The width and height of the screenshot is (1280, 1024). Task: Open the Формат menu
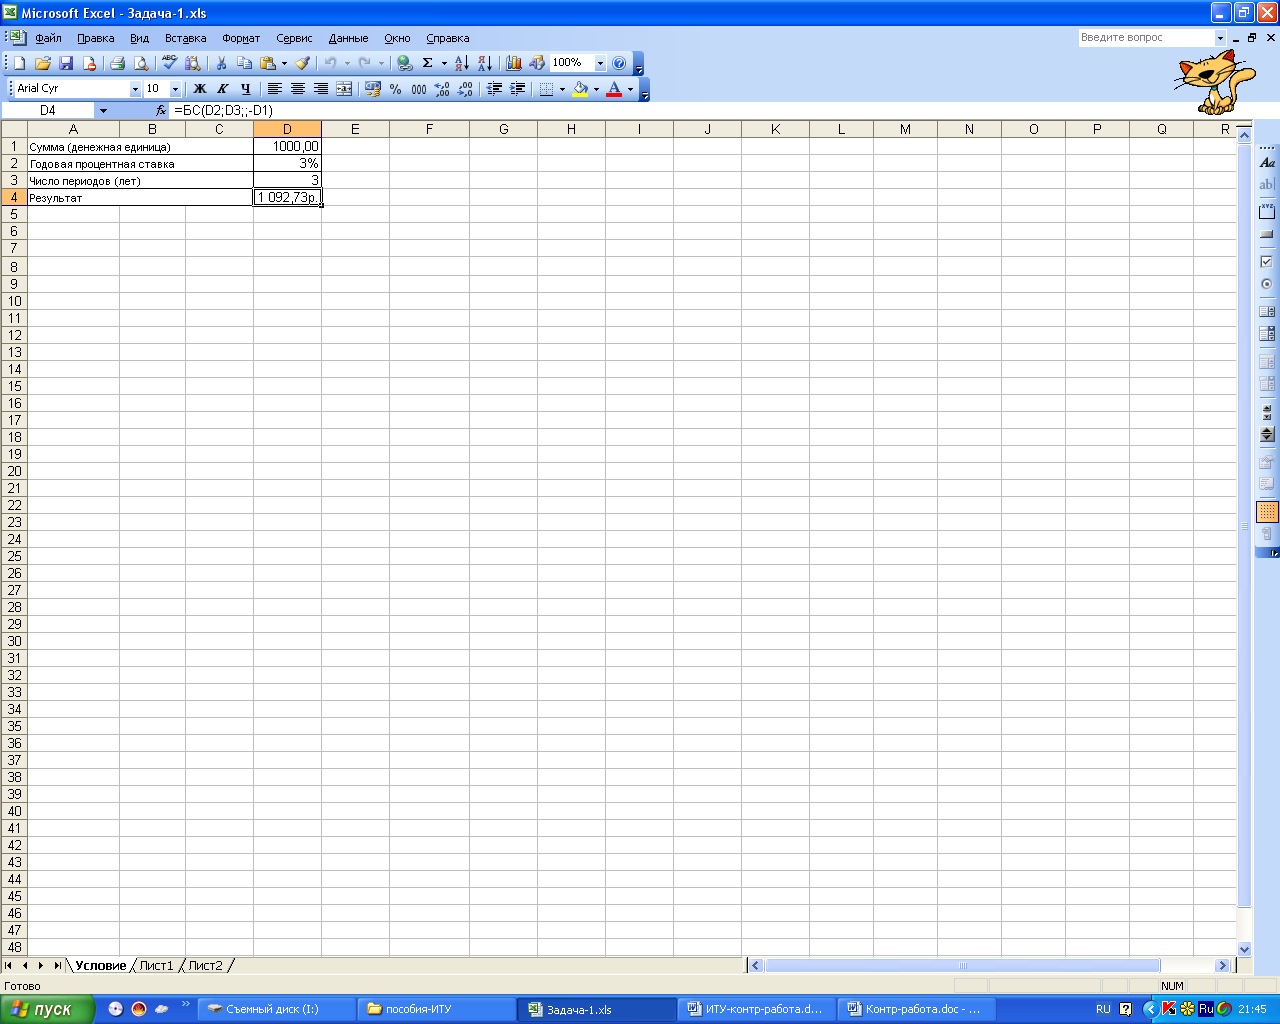[241, 38]
